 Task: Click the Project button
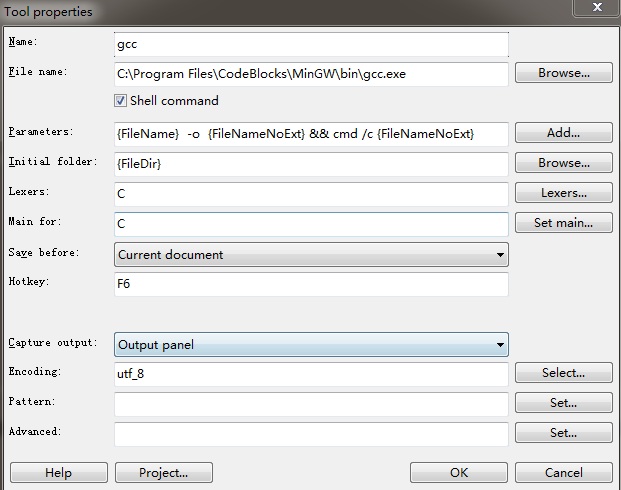[165, 472]
